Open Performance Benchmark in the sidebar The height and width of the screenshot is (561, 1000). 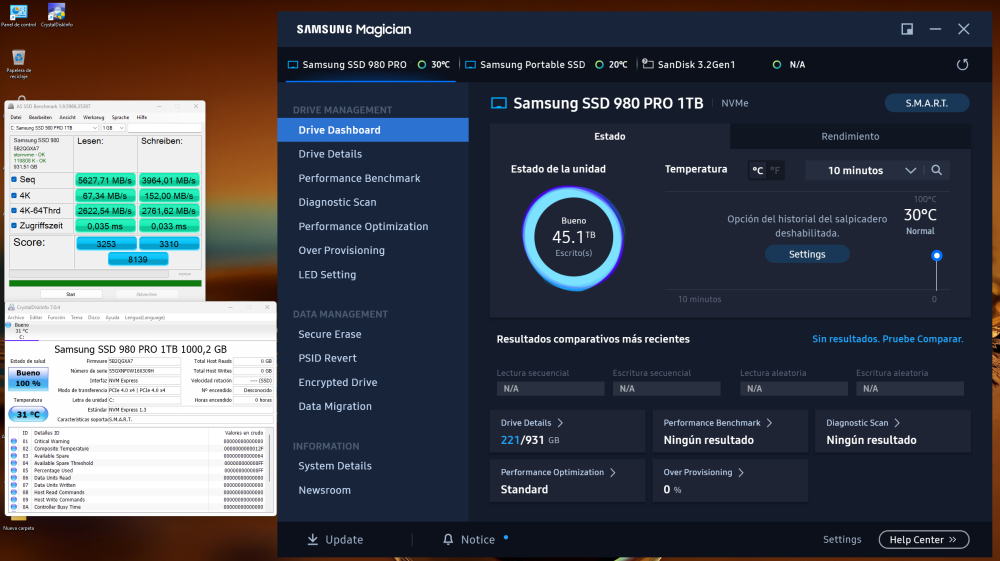[x=359, y=178]
